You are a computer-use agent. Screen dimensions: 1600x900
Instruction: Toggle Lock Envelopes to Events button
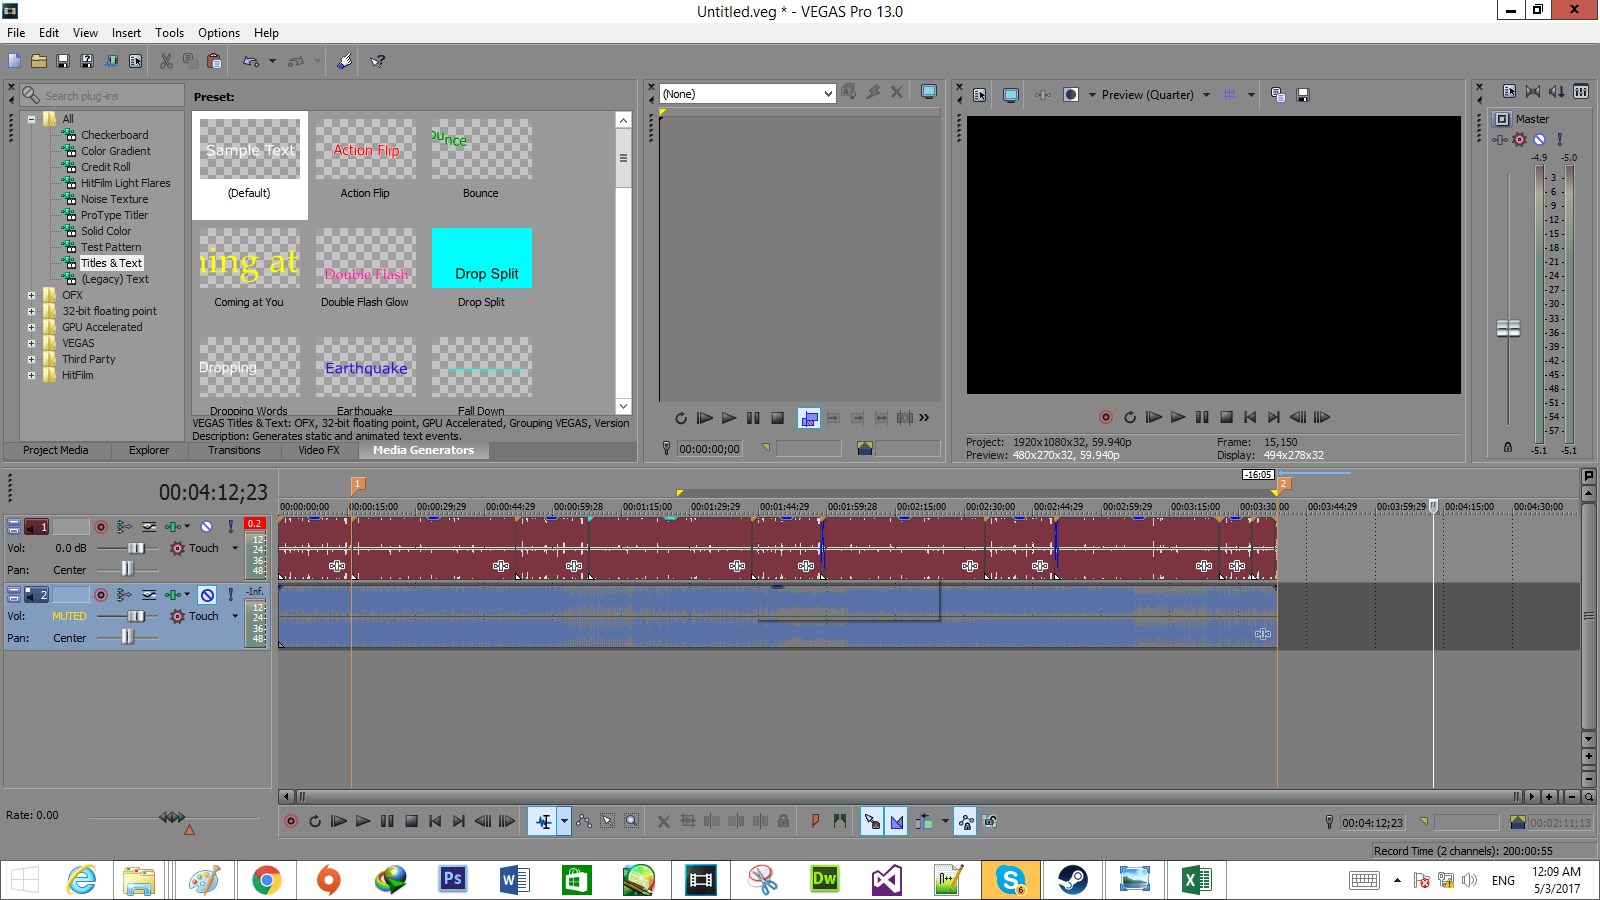point(966,822)
